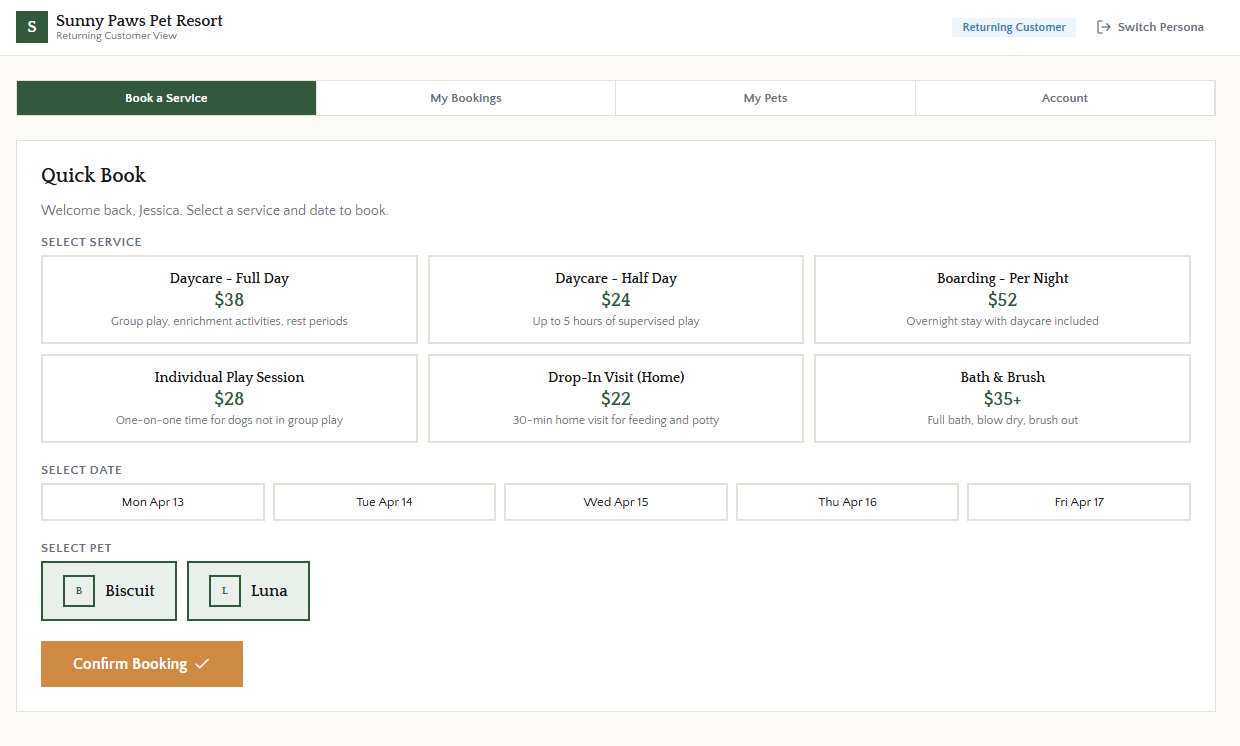Image resolution: width=1240 pixels, height=746 pixels.
Task: Click 'Overnight stay with daycare included' text
Action: pos(1002,321)
